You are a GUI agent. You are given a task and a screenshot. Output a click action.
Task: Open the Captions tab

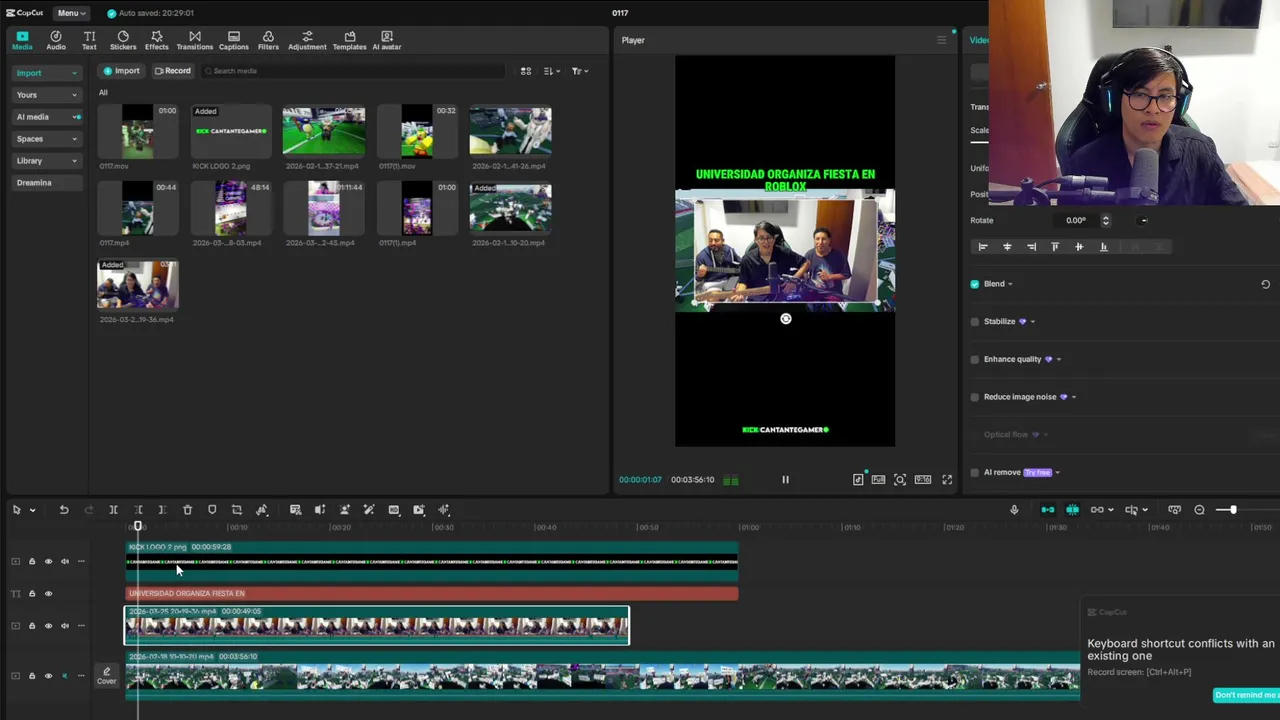[233, 40]
